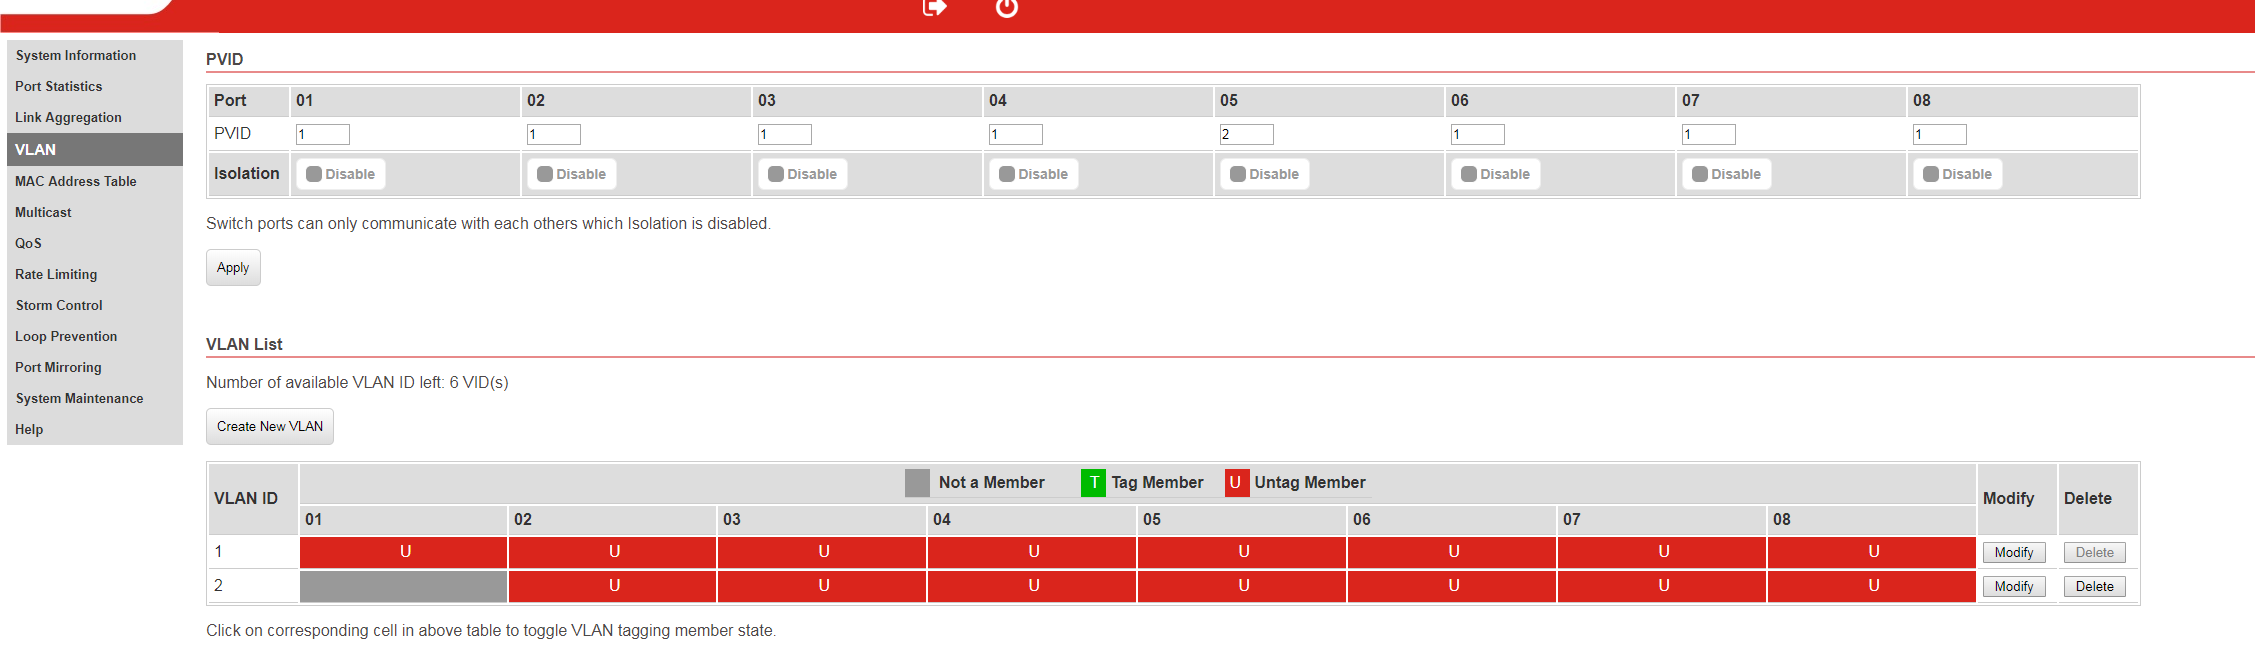Toggle VLAN 2 port 07 membership cell
Image resolution: width=2255 pixels, height=652 pixels.
(x=1662, y=586)
